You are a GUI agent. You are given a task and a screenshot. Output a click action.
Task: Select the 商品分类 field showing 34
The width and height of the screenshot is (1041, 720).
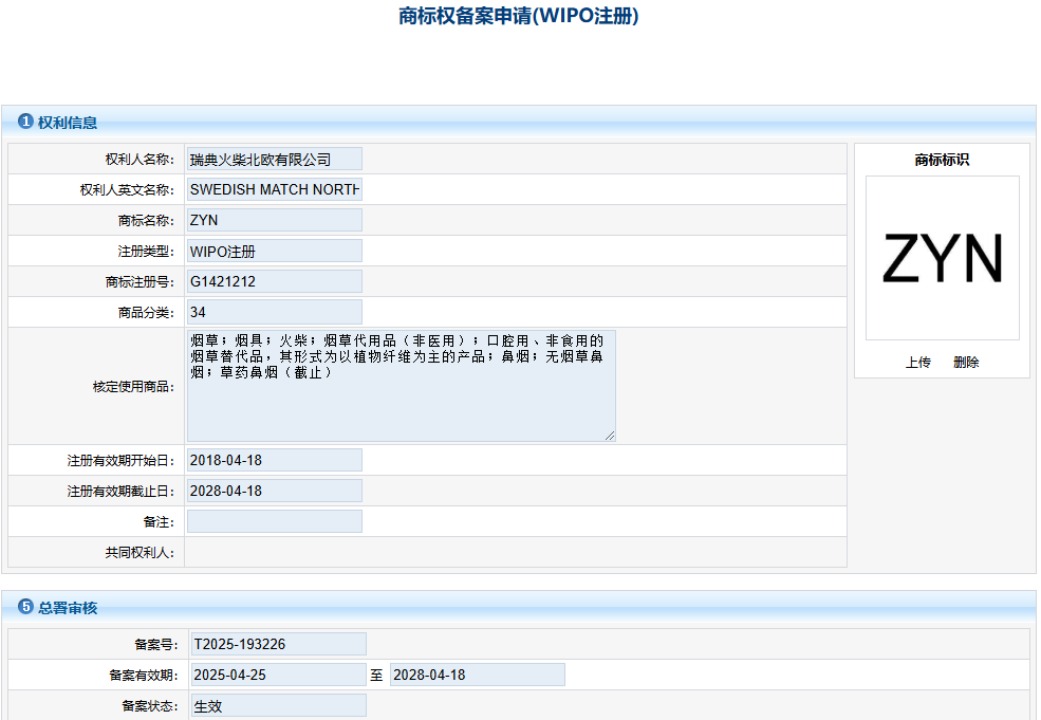274,312
